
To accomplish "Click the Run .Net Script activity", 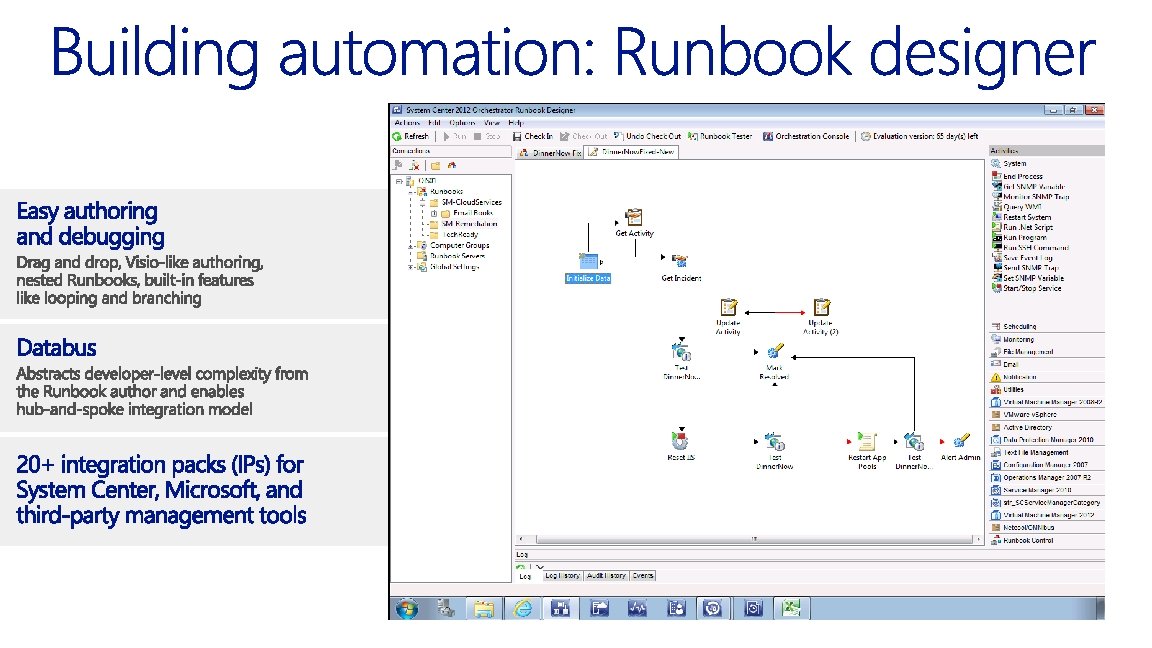I will (x=1023, y=228).
